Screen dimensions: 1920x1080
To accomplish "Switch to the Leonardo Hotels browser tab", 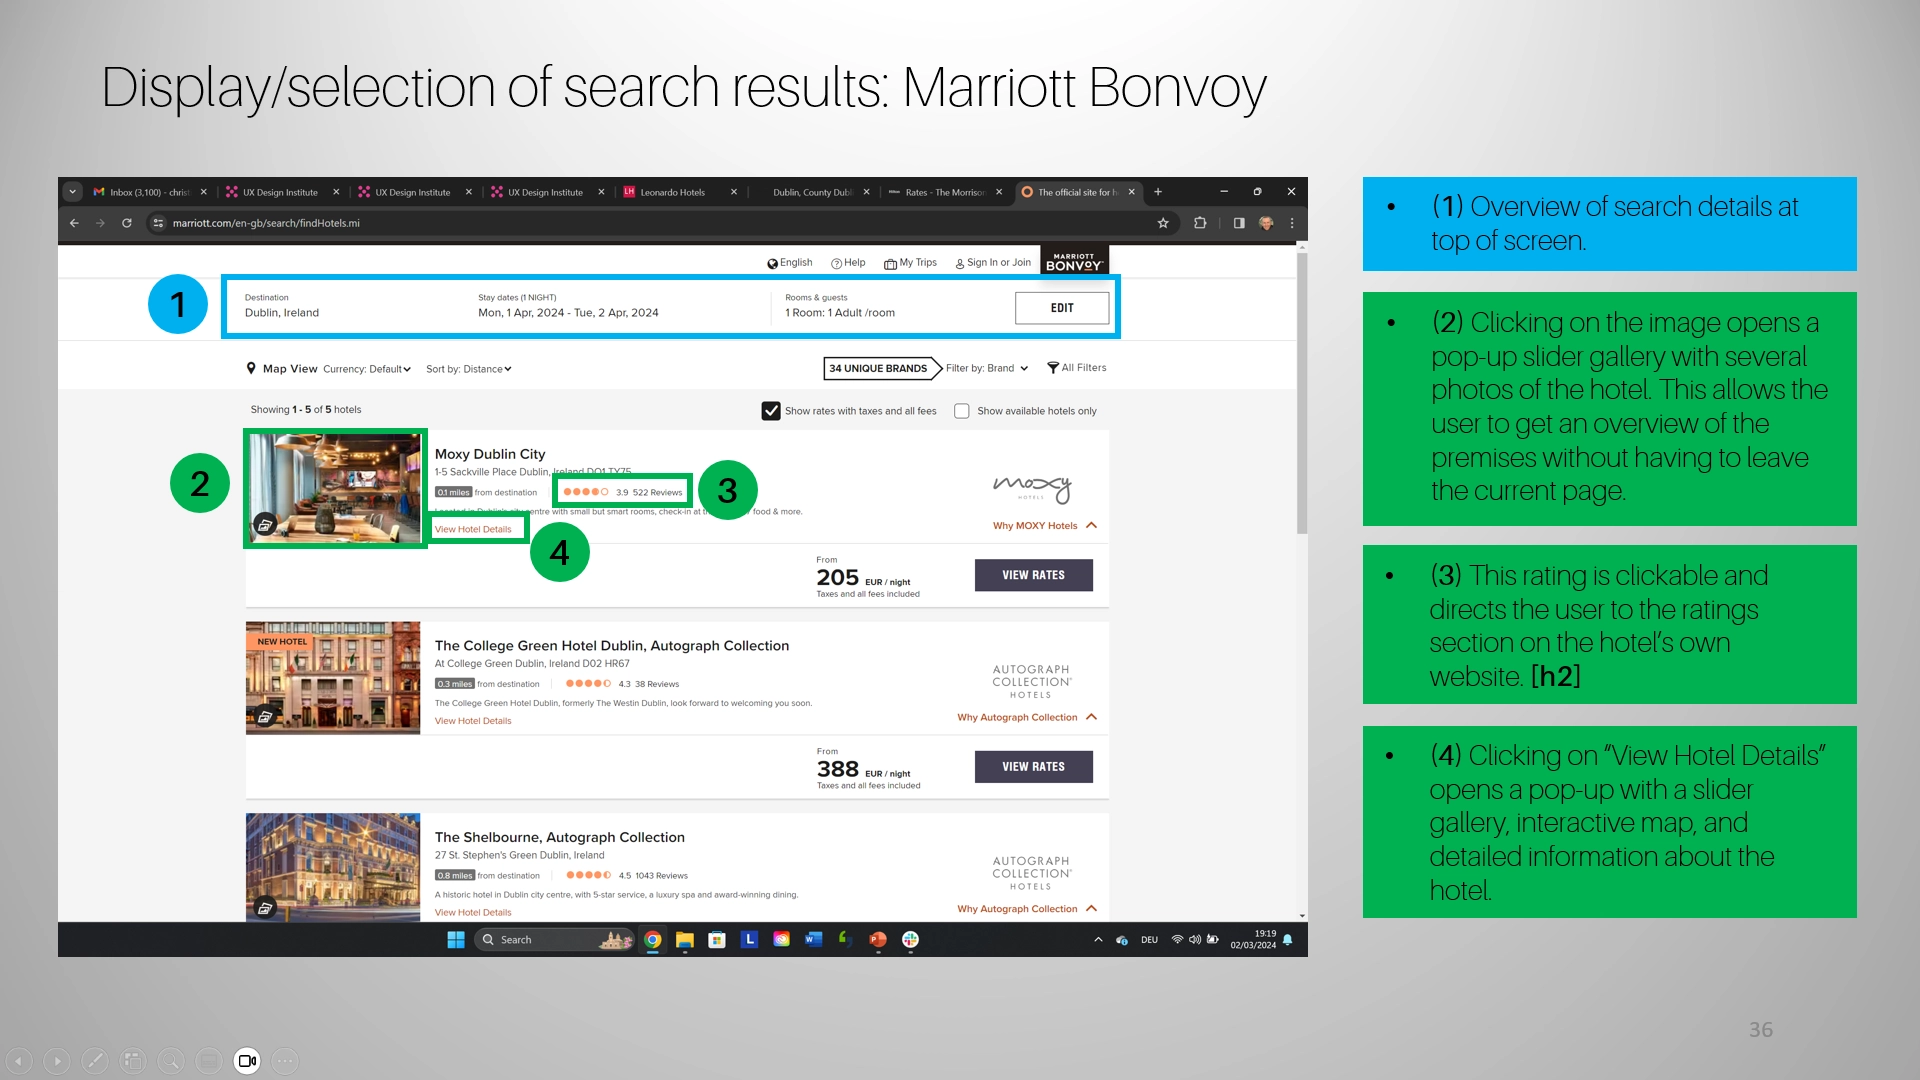I will [x=672, y=192].
